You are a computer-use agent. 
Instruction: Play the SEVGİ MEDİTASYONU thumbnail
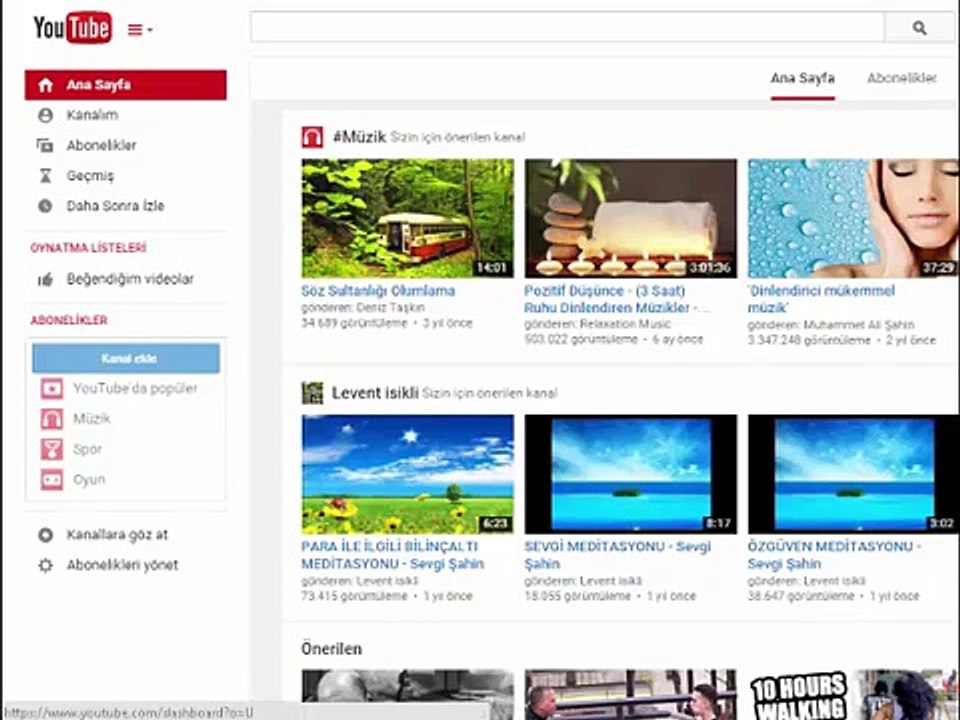pos(631,474)
